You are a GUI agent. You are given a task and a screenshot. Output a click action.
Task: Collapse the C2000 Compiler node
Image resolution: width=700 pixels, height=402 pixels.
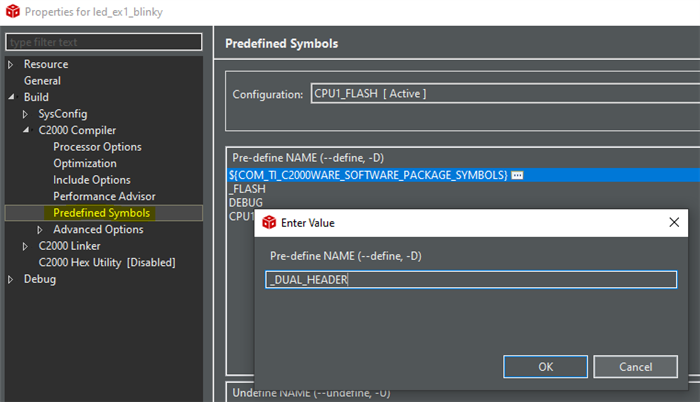pyautogui.click(x=26, y=130)
